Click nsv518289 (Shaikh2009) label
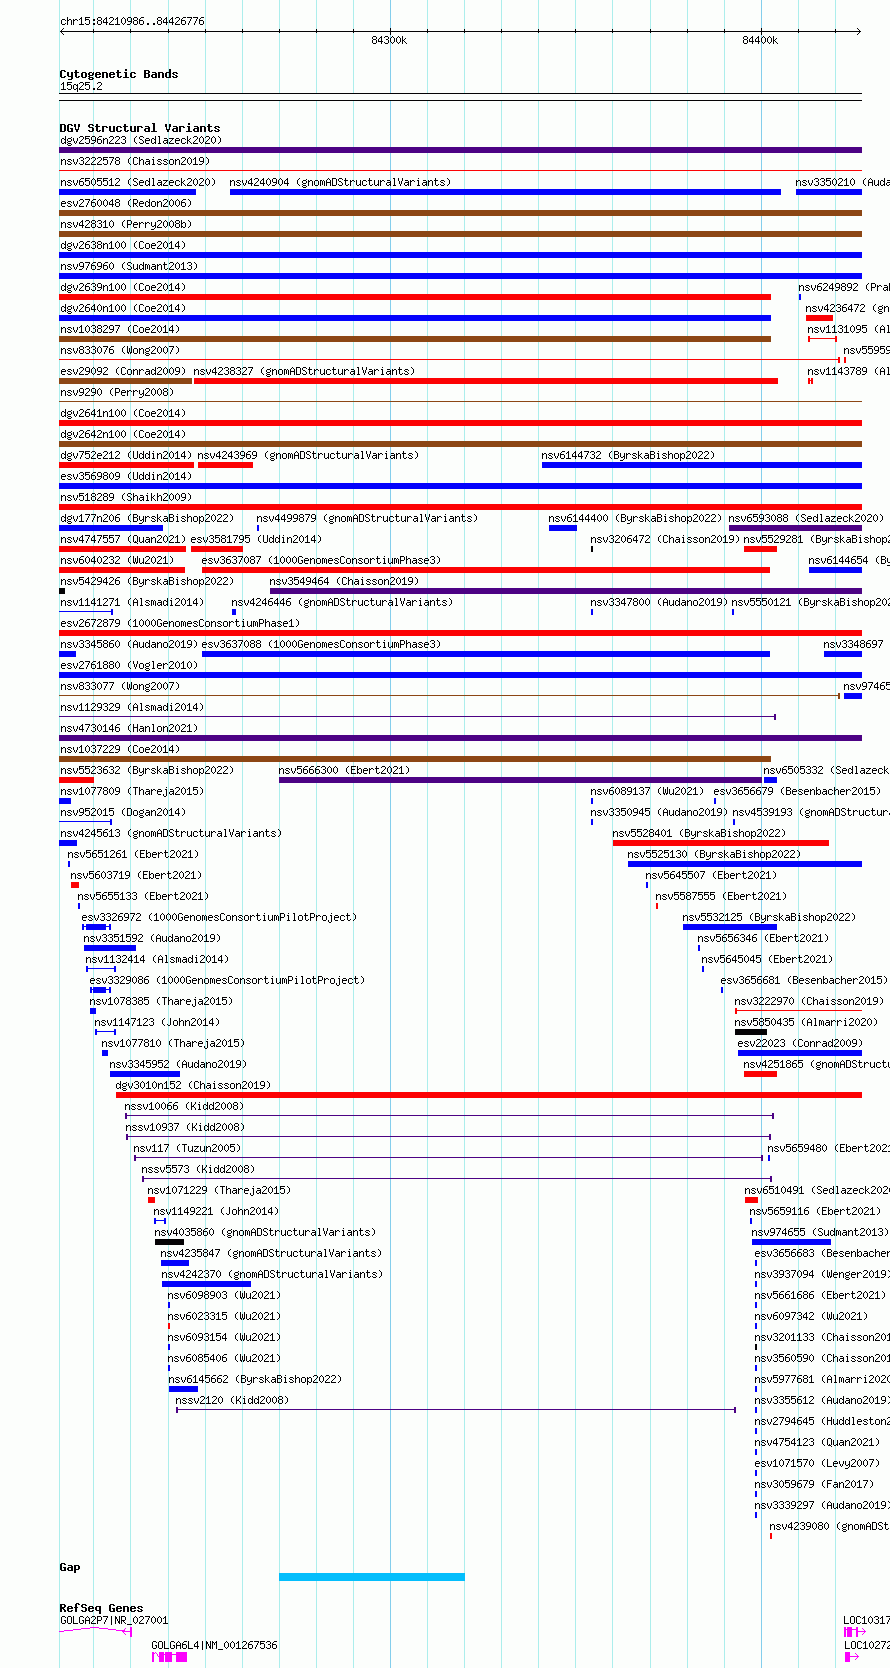This screenshot has width=890, height=1668. [125, 498]
